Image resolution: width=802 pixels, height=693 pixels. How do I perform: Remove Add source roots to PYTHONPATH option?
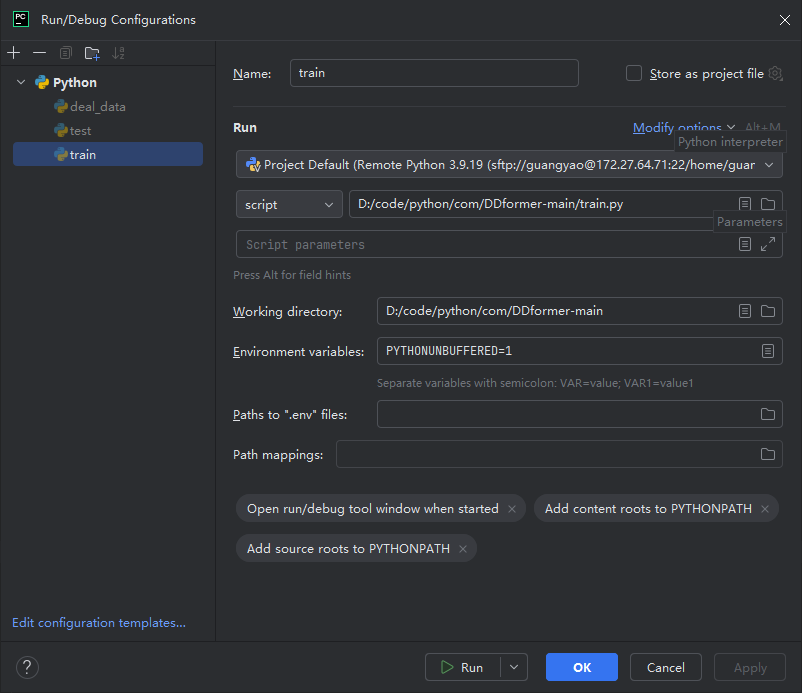pyautogui.click(x=462, y=548)
